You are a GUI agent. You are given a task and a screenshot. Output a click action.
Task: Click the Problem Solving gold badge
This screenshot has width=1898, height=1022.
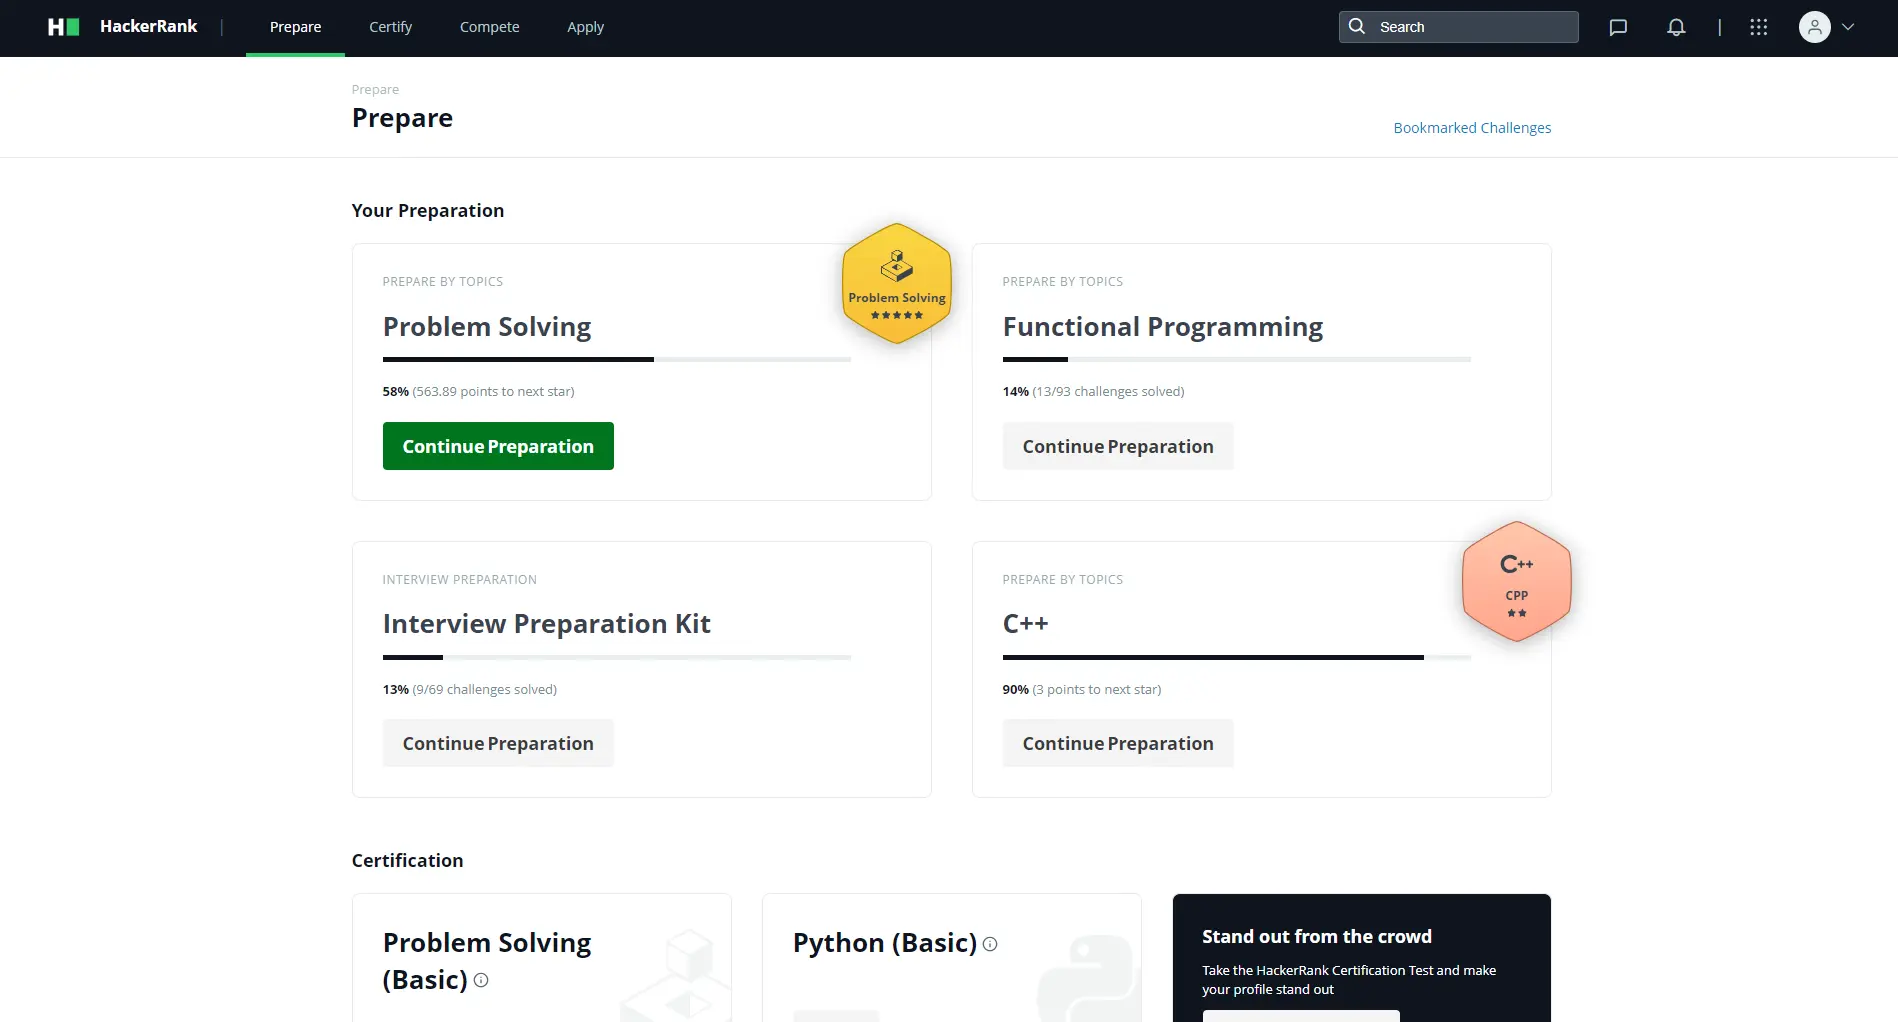(897, 284)
